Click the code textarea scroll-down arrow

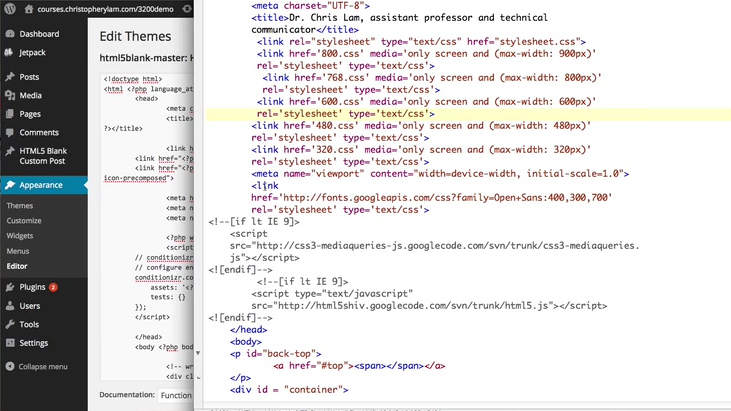pyautogui.click(x=198, y=353)
